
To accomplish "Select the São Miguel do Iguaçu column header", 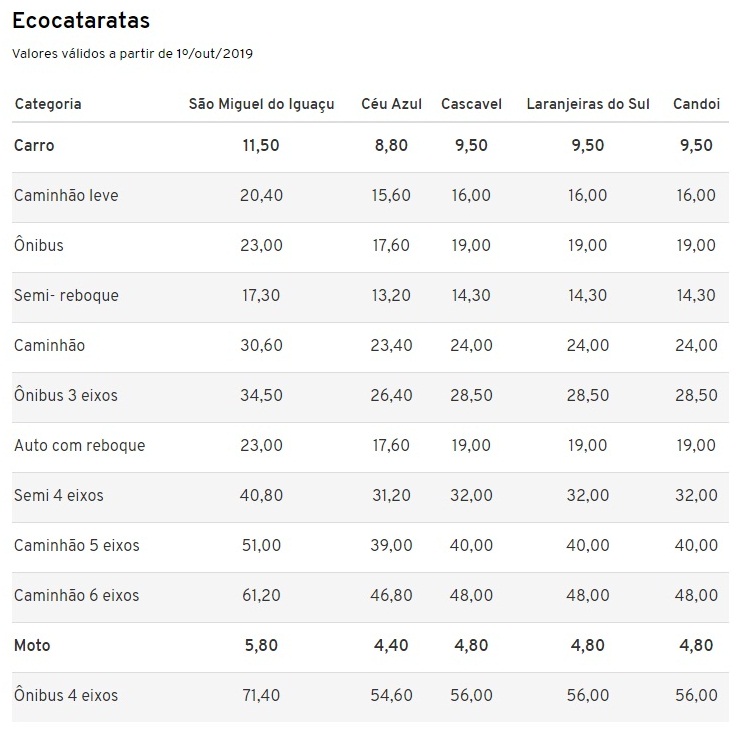I will click(261, 104).
